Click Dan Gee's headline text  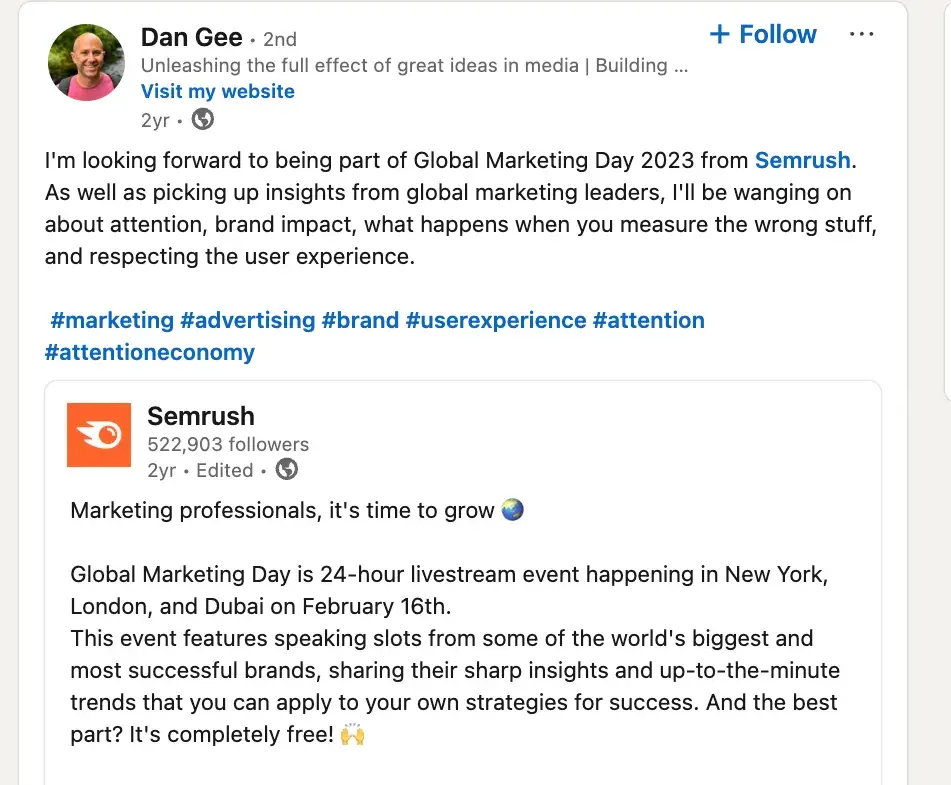[414, 66]
